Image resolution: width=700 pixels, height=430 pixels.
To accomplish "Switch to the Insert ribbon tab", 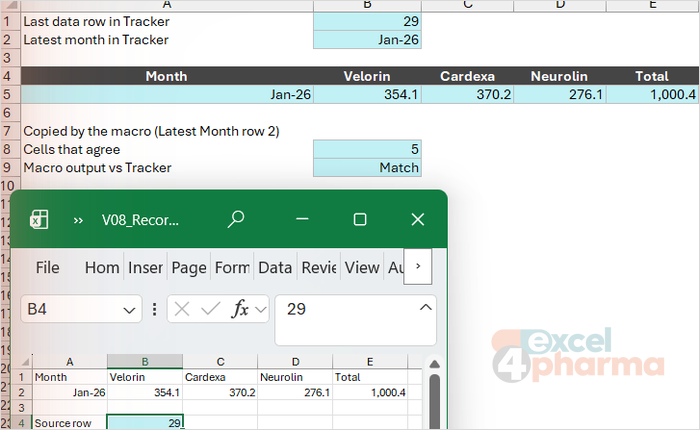I will 146,267.
